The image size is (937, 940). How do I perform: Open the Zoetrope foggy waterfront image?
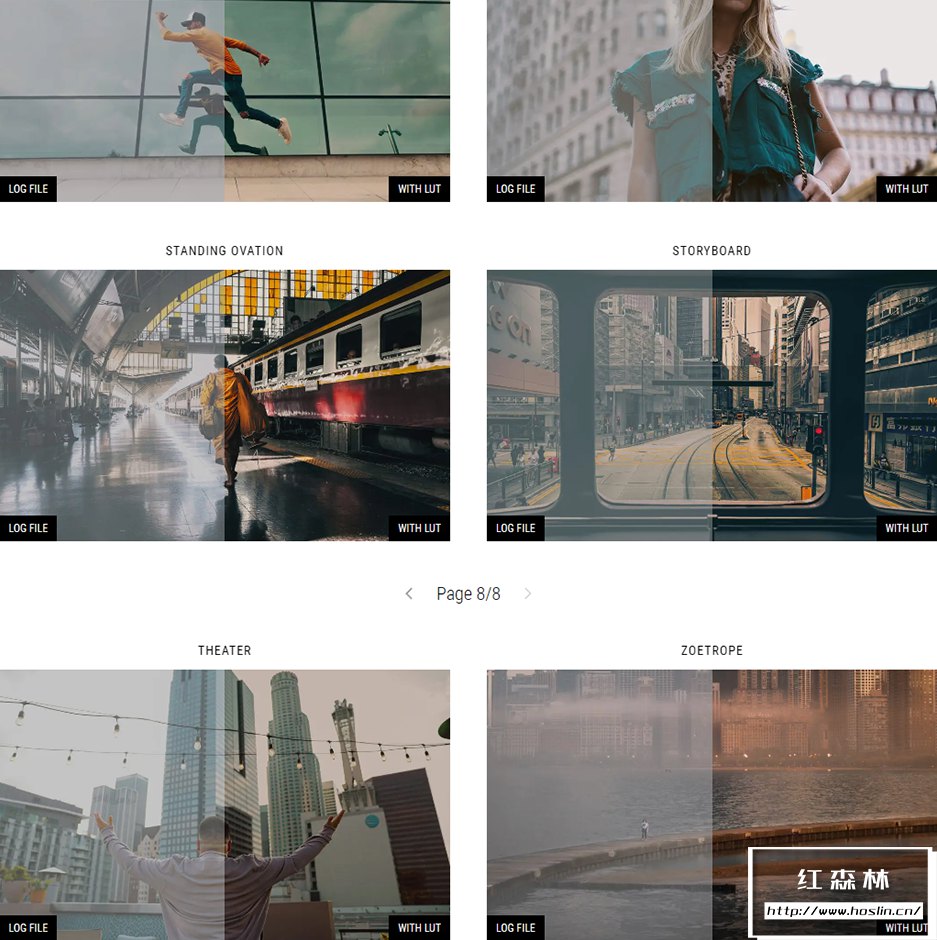(x=712, y=805)
